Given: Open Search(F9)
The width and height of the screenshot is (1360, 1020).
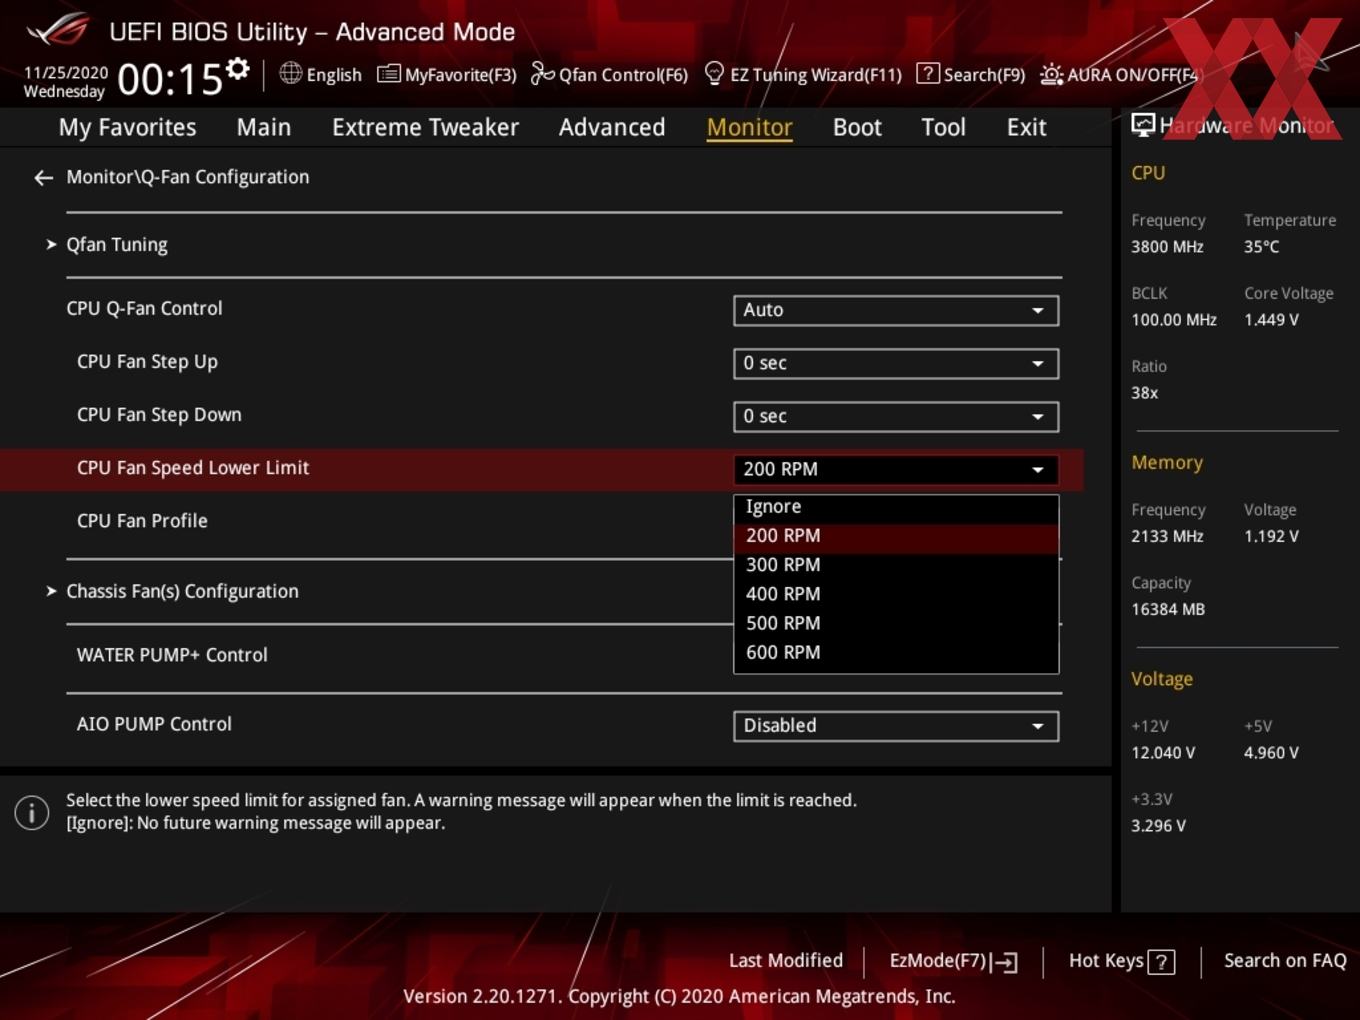Looking at the screenshot, I should tap(971, 74).
